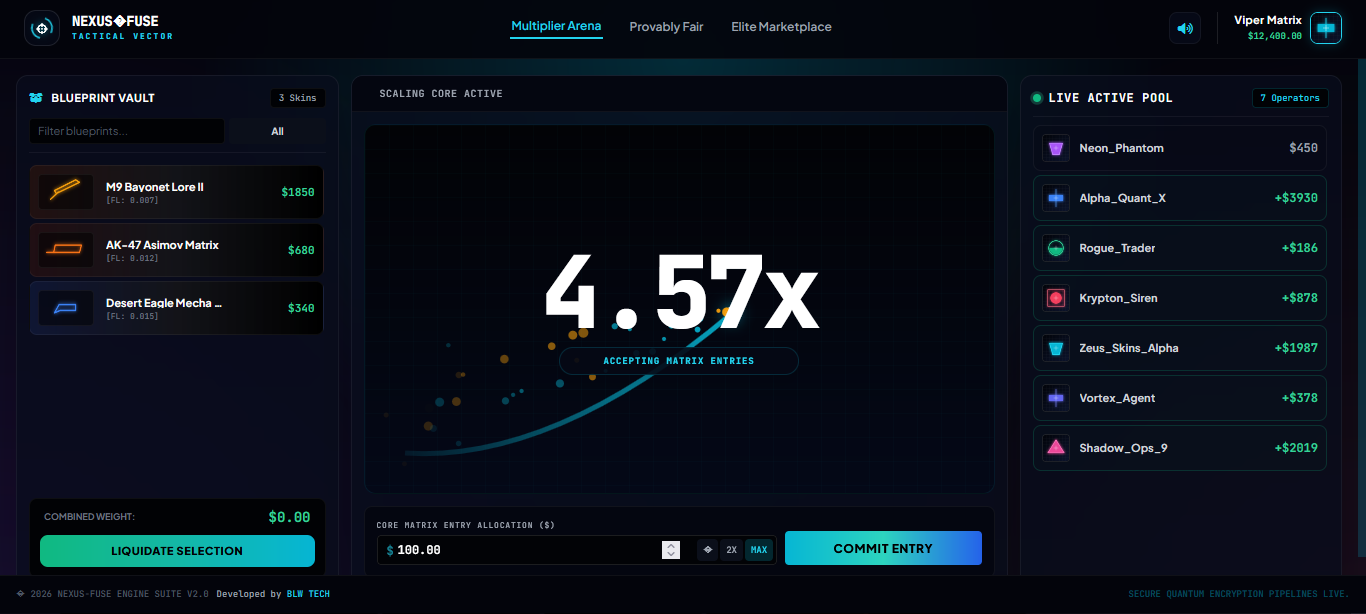
Task: Open the Elite Marketplace tab
Action: click(781, 27)
